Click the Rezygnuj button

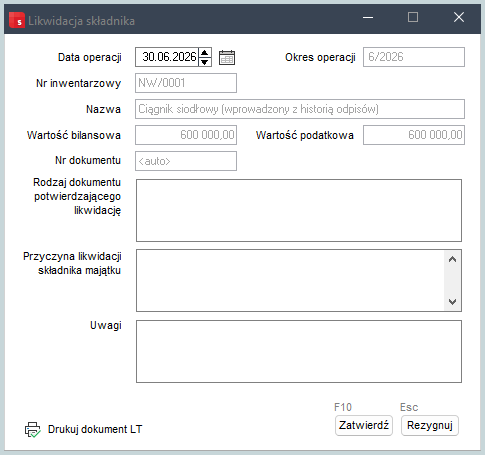click(430, 425)
